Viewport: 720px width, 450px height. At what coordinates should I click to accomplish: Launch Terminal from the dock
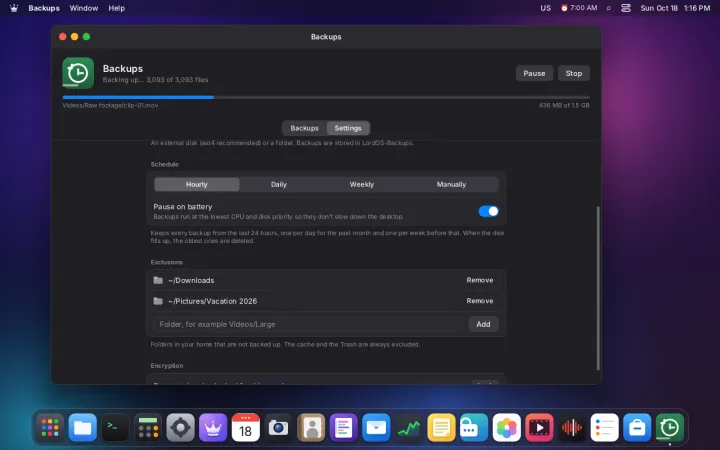115,428
